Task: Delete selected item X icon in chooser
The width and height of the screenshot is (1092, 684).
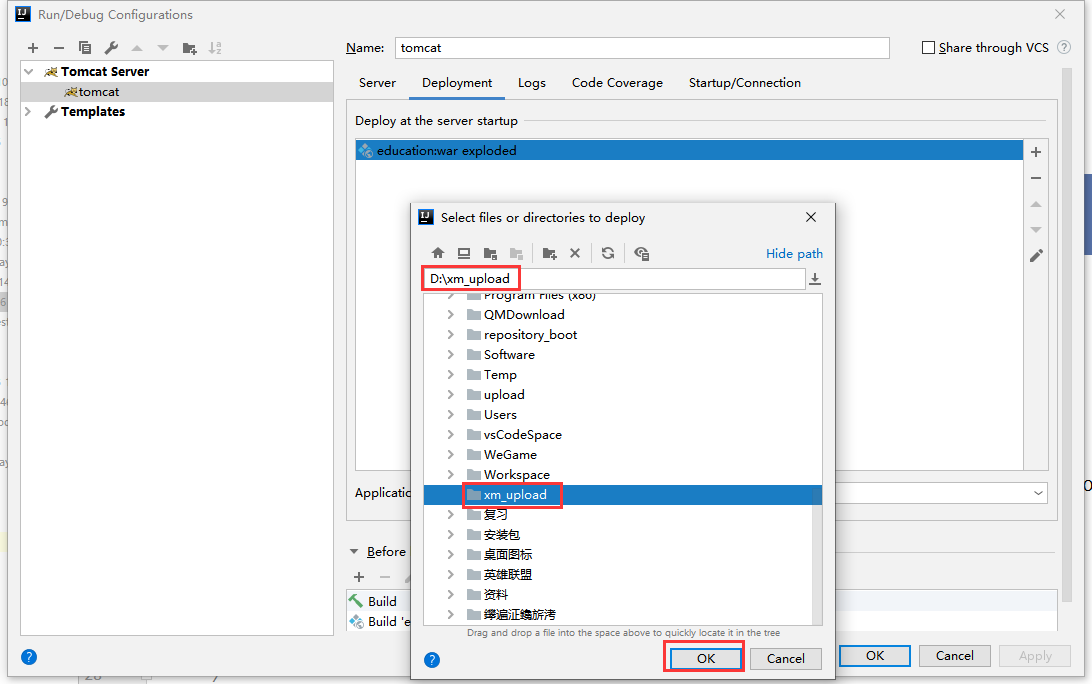Action: (x=575, y=253)
